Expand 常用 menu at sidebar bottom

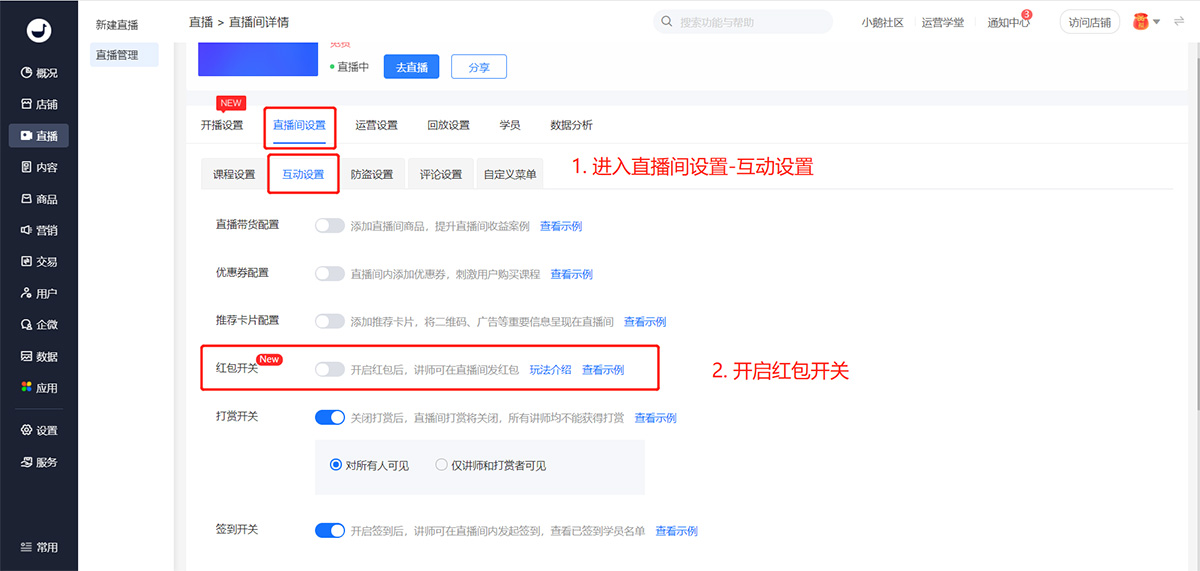[x=39, y=547]
